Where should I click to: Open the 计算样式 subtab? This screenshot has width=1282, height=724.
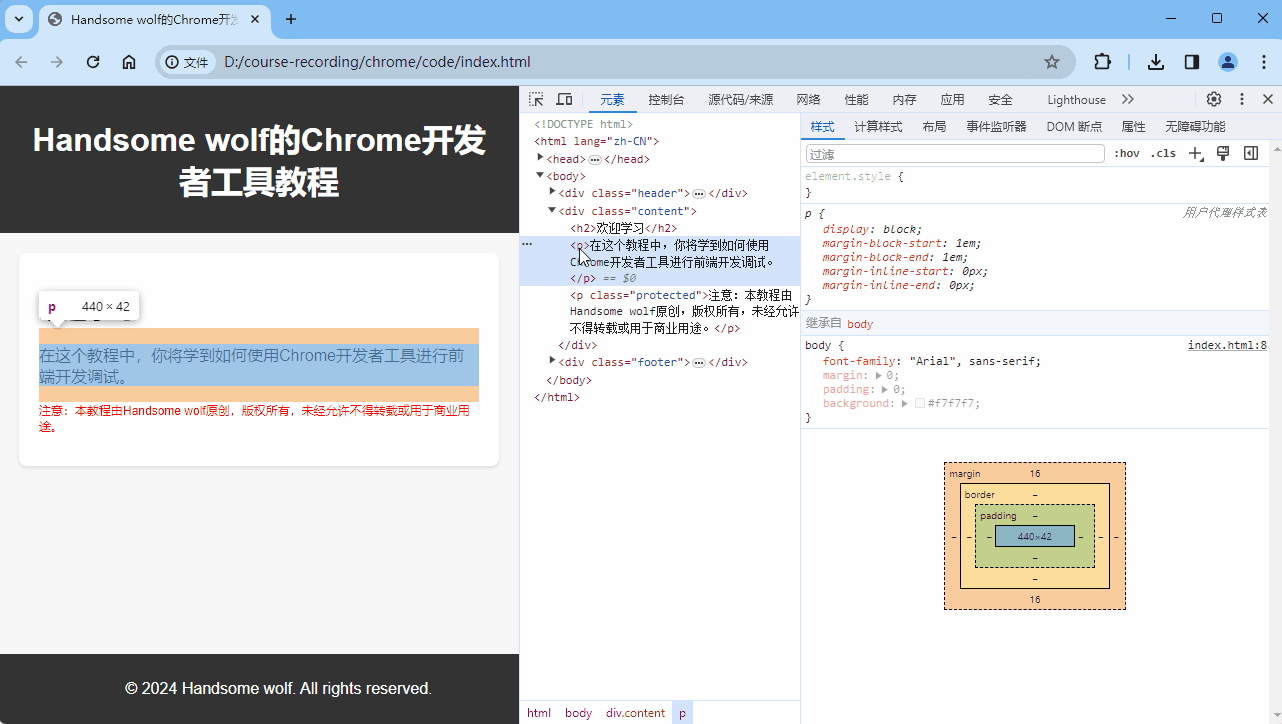tap(878, 127)
